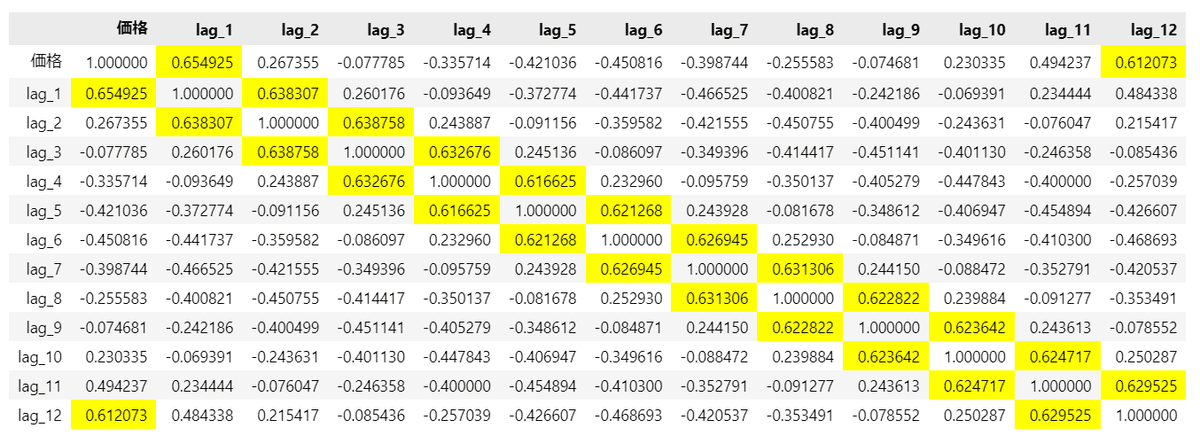The height and width of the screenshot is (435, 1200).
Task: Select the lag_1 row label
Action: point(45,94)
